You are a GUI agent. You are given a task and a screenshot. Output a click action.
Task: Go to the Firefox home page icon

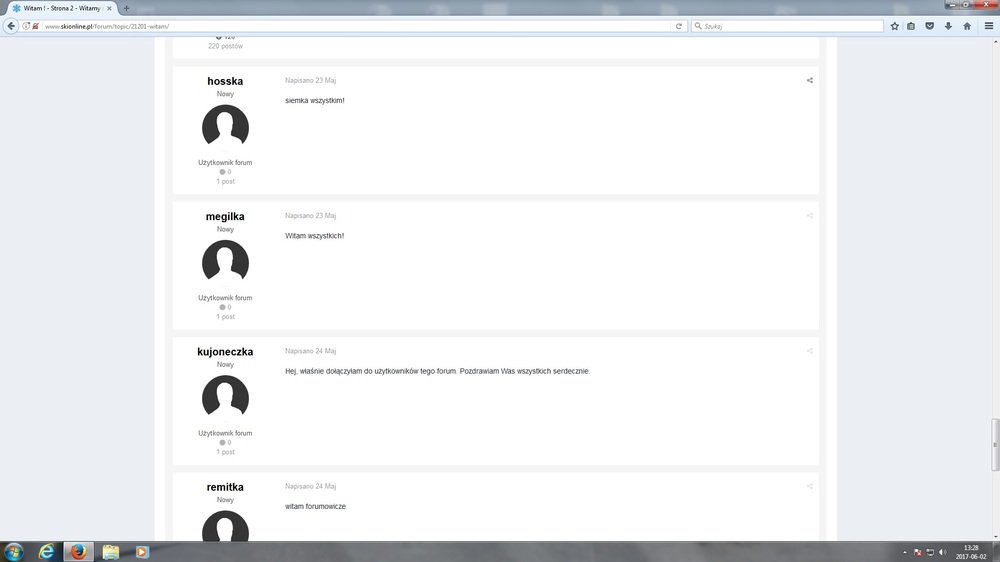point(967,26)
